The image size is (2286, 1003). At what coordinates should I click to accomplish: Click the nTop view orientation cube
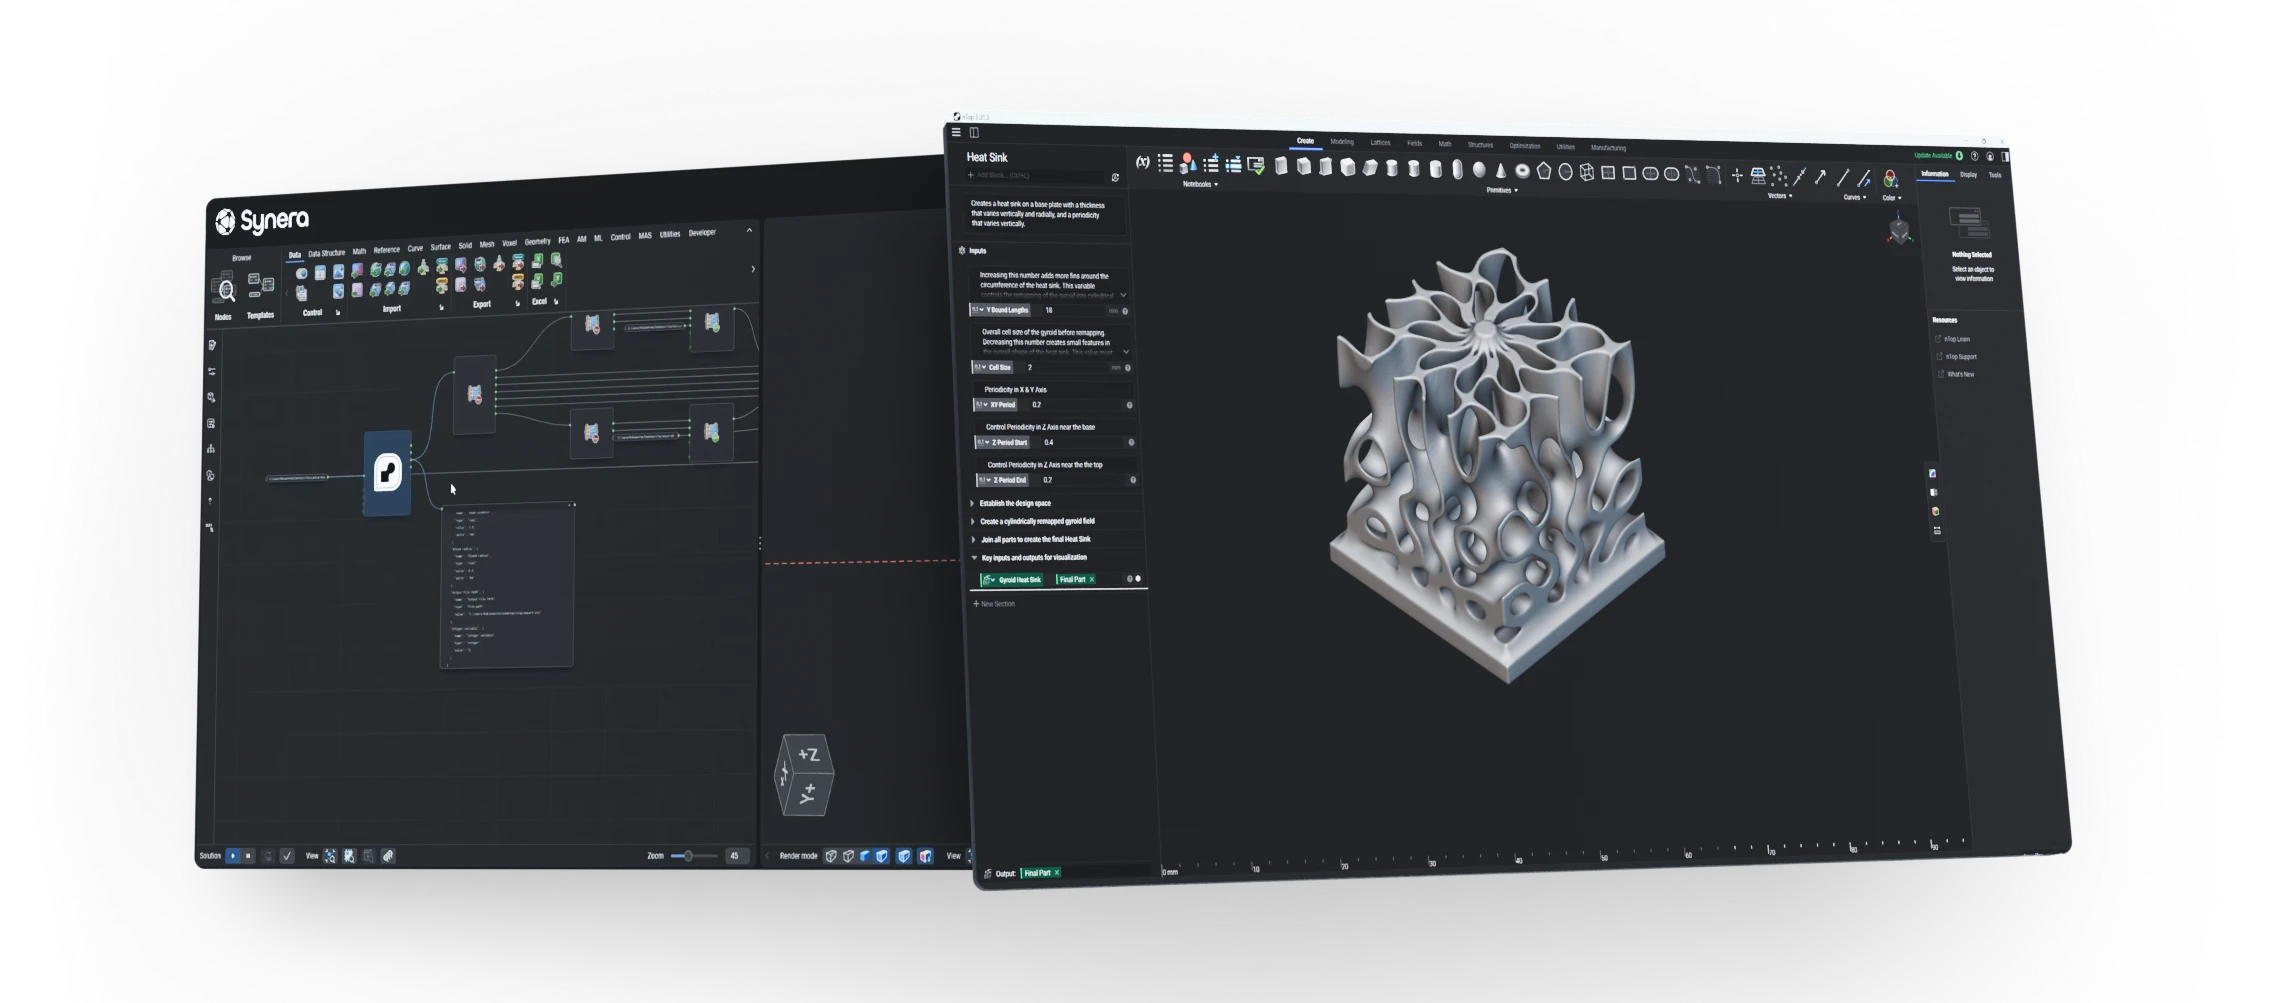tap(1900, 231)
